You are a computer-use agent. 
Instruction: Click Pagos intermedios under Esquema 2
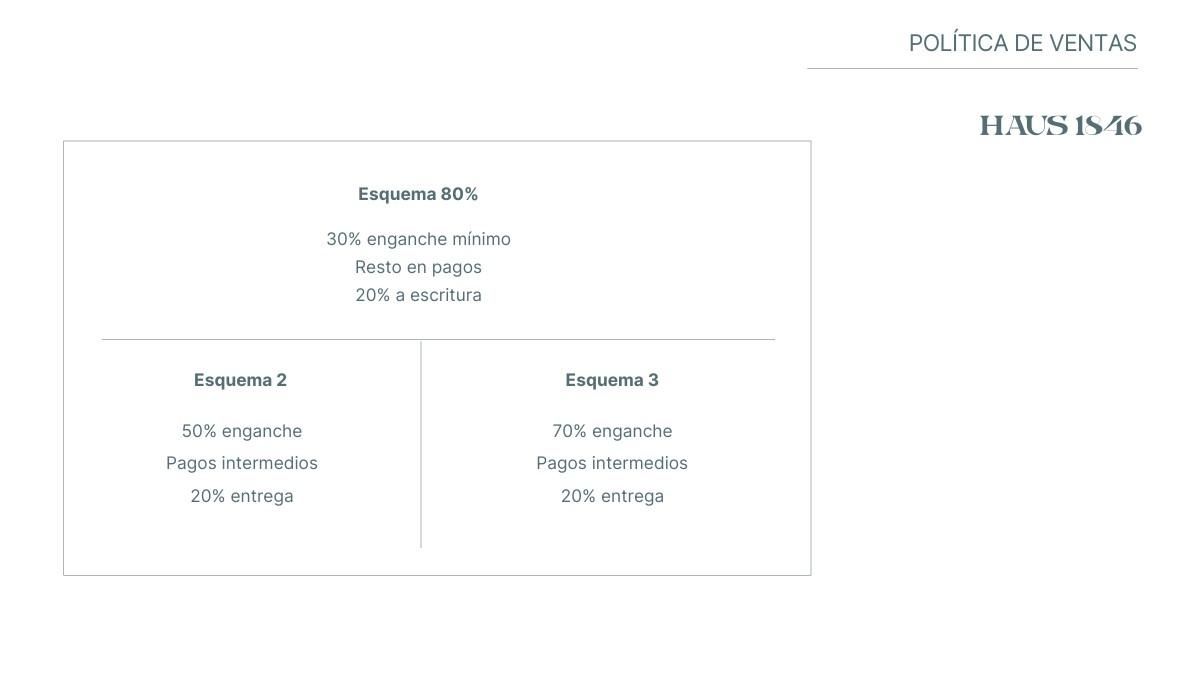tap(242, 463)
